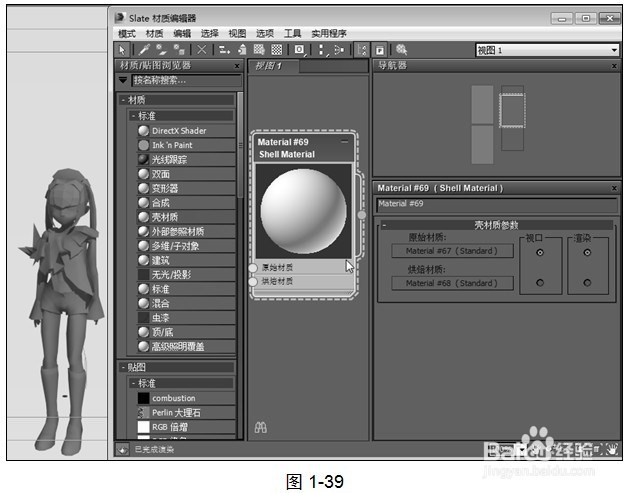Click Show Shaded Material in Viewport icon
Image resolution: width=630 pixels, height=493 pixels.
[259, 50]
